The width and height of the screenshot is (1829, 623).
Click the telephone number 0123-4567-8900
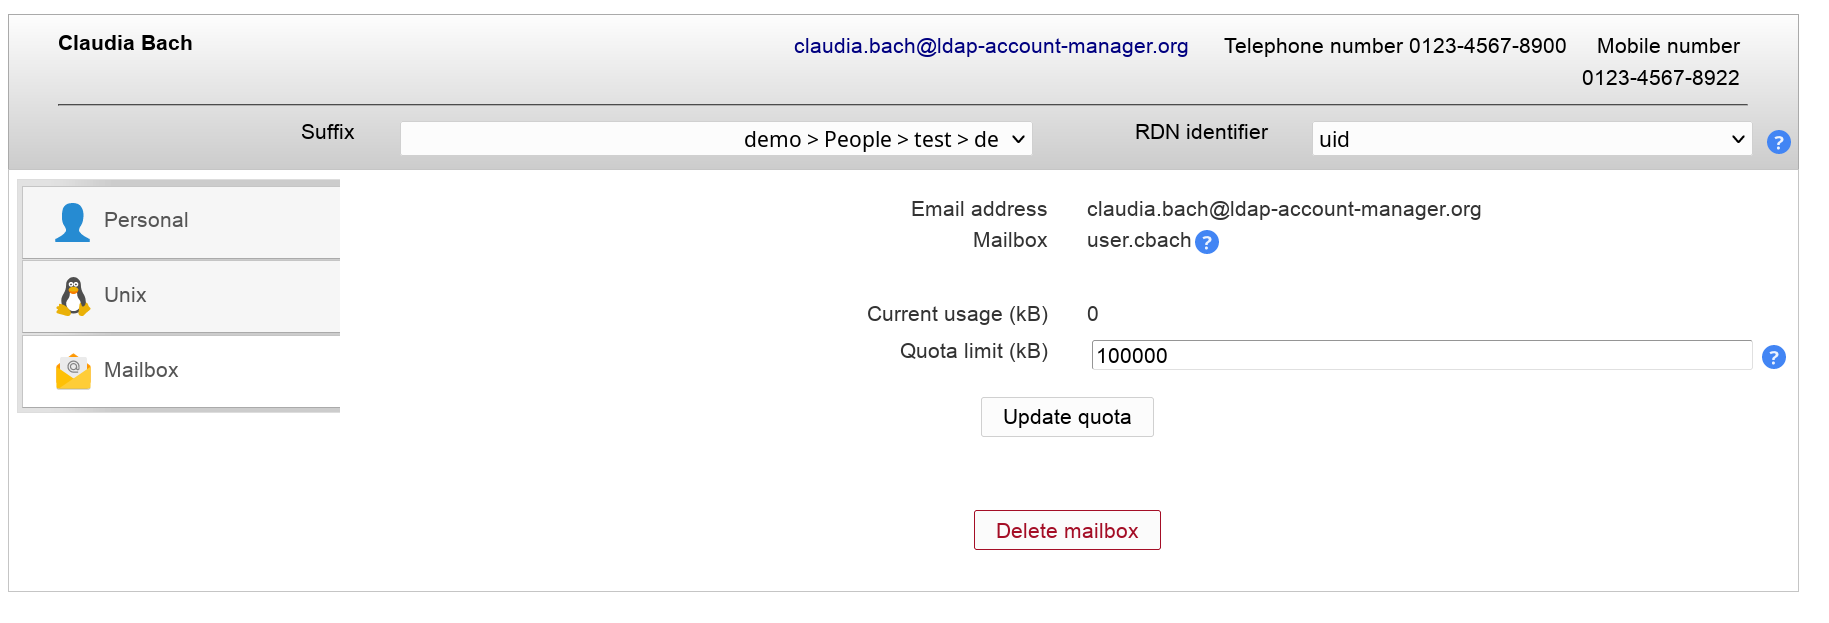(1487, 46)
